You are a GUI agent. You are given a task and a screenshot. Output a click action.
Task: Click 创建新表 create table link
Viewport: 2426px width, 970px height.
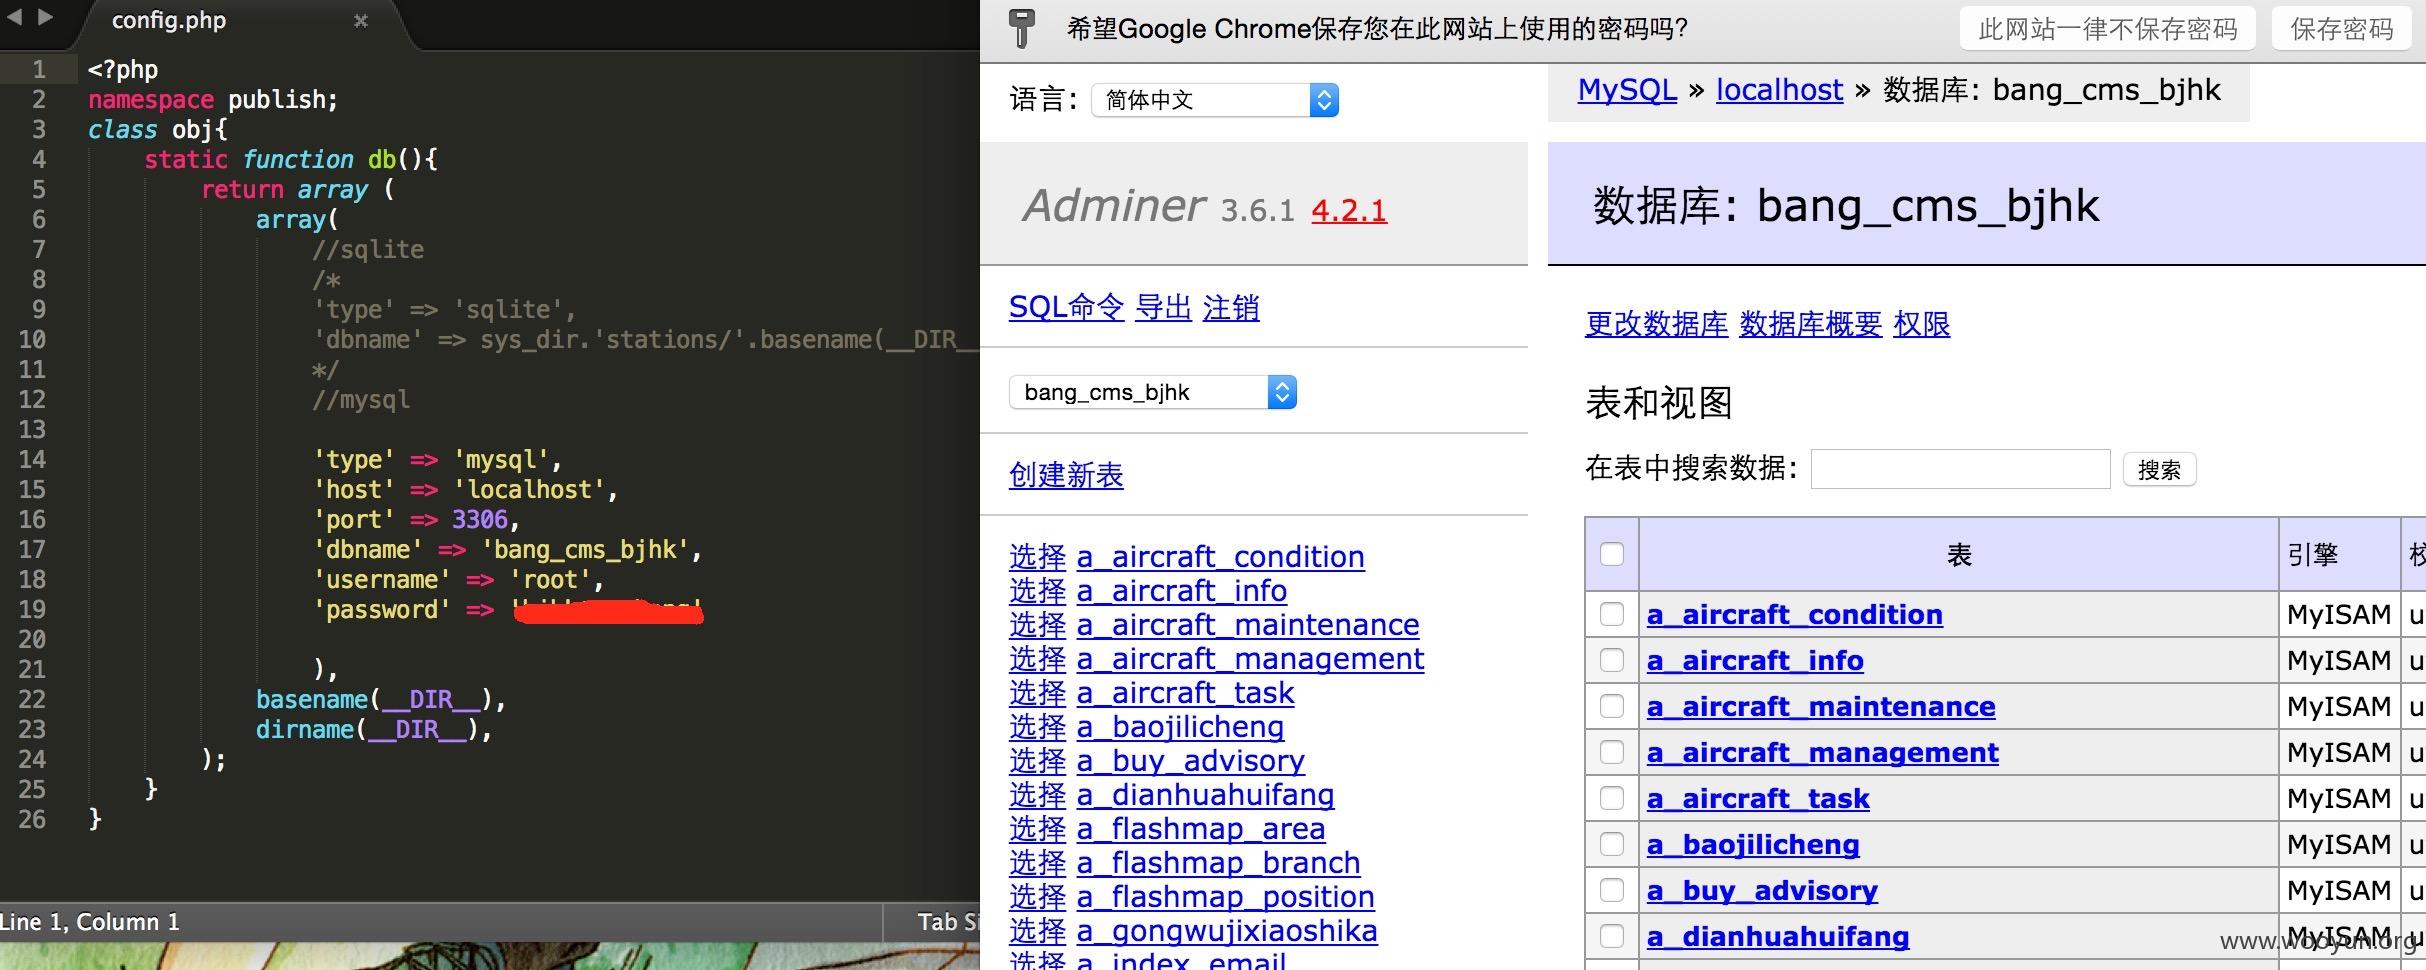click(1066, 474)
